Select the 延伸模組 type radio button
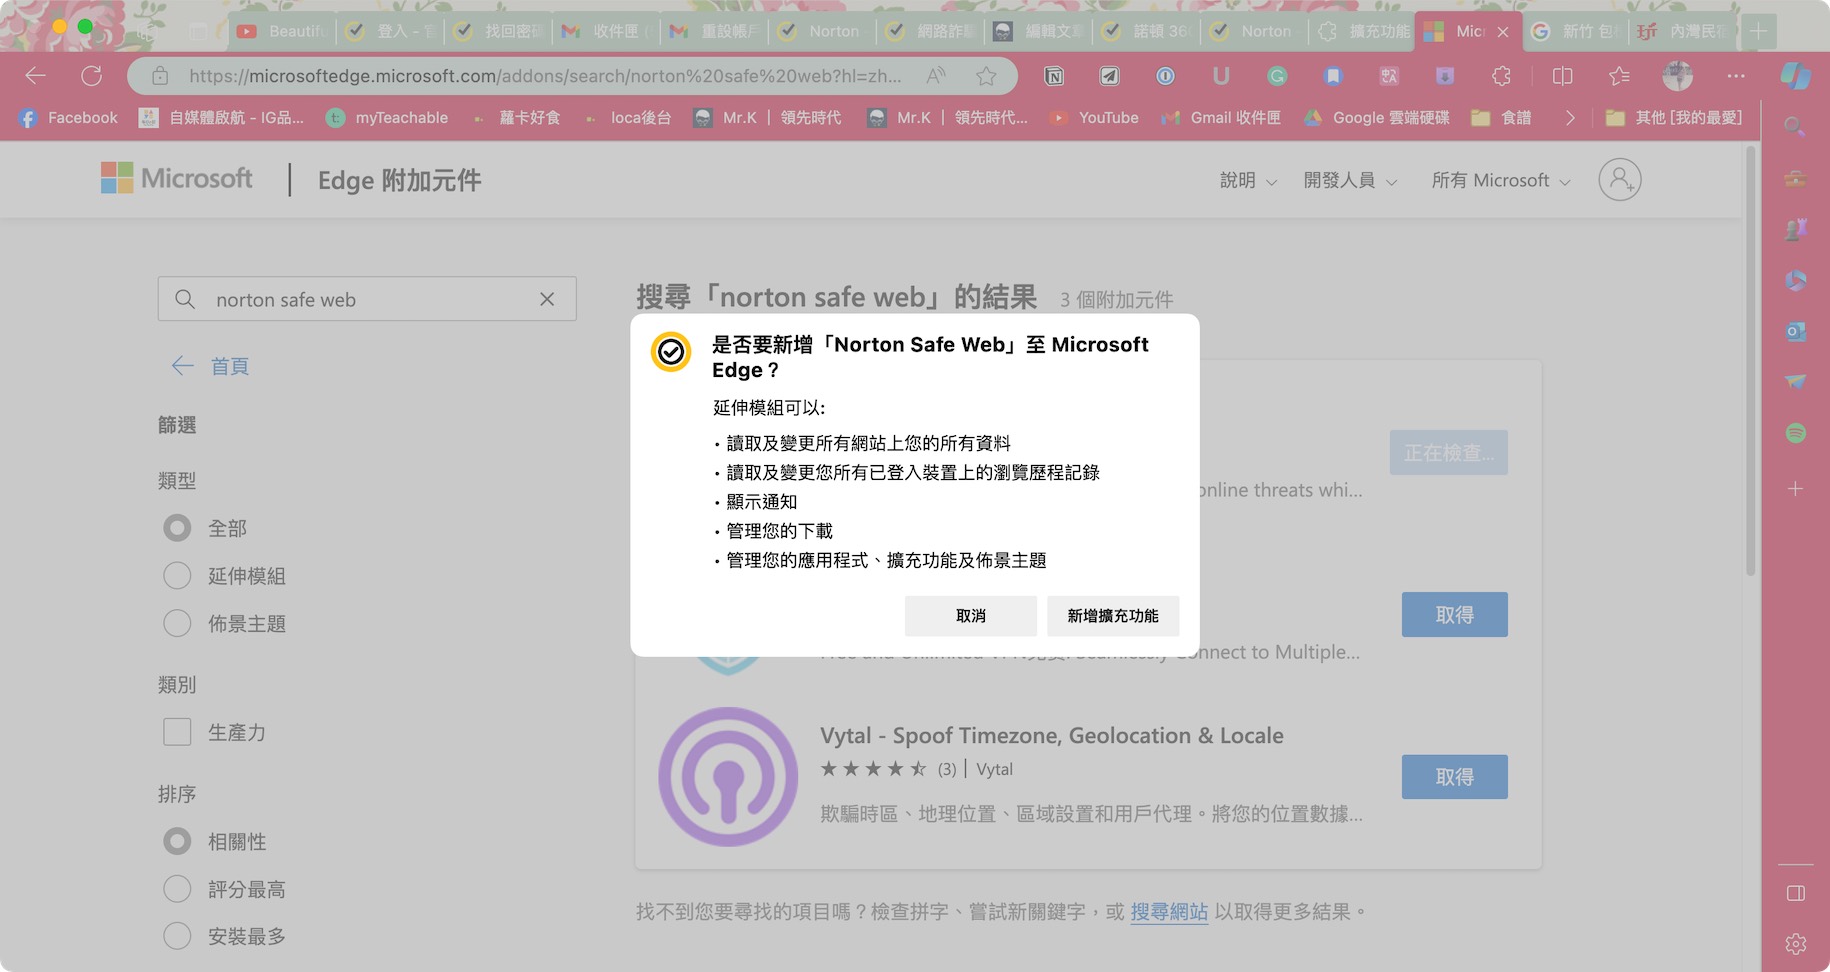The height and width of the screenshot is (972, 1830). coord(177,576)
